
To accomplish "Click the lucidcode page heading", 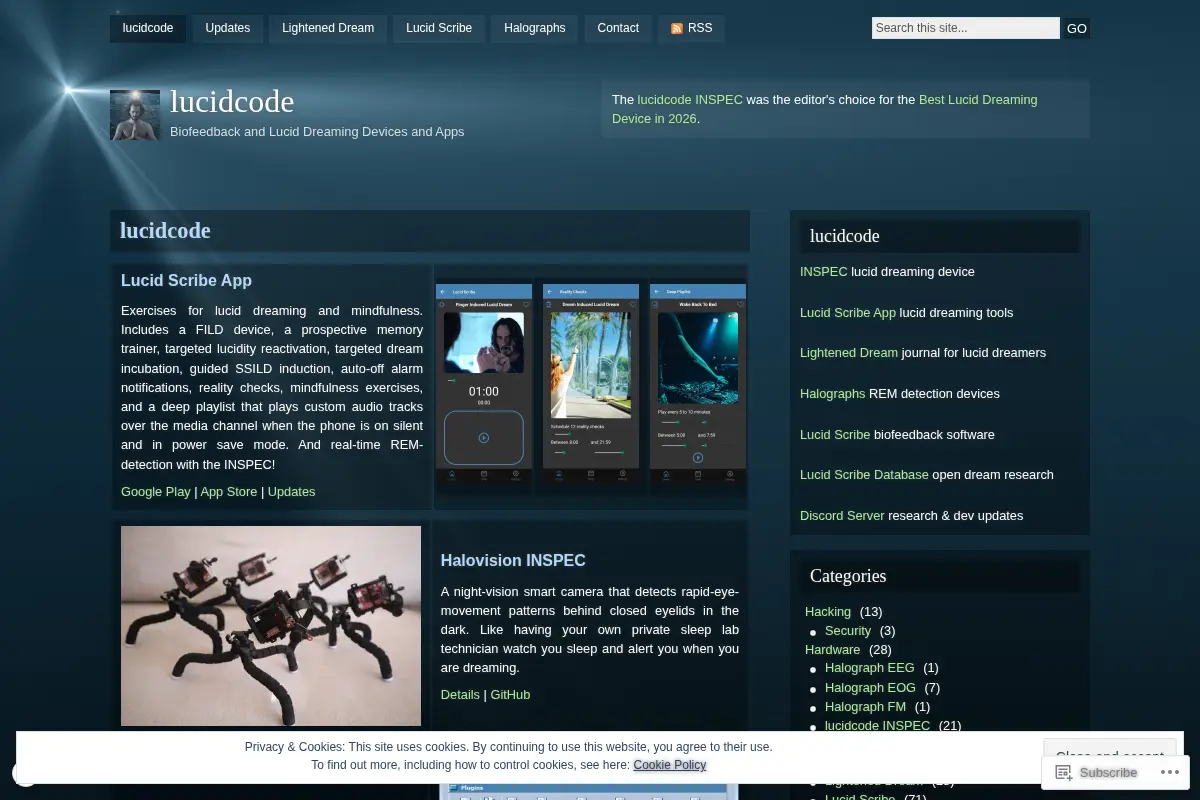I will (165, 231).
